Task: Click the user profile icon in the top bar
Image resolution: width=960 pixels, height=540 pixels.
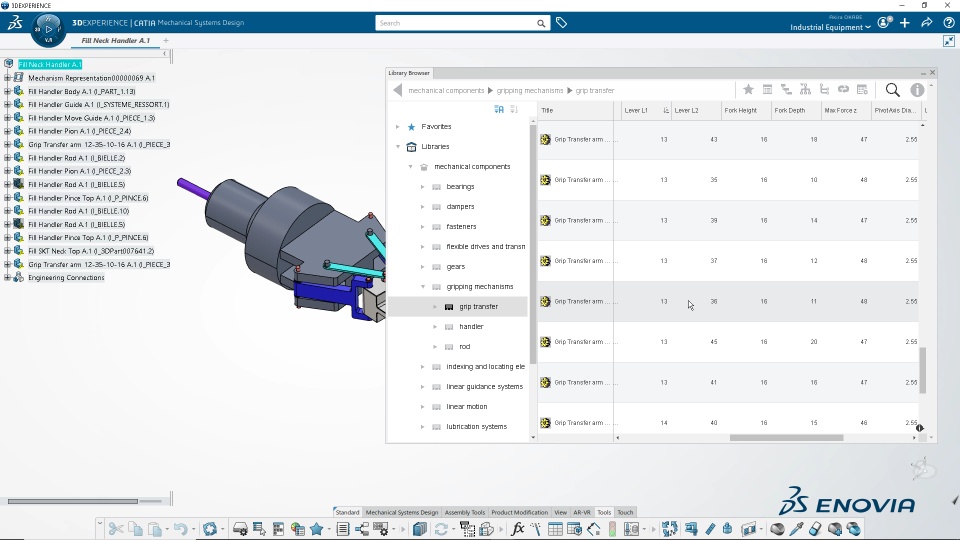Action: [x=883, y=23]
